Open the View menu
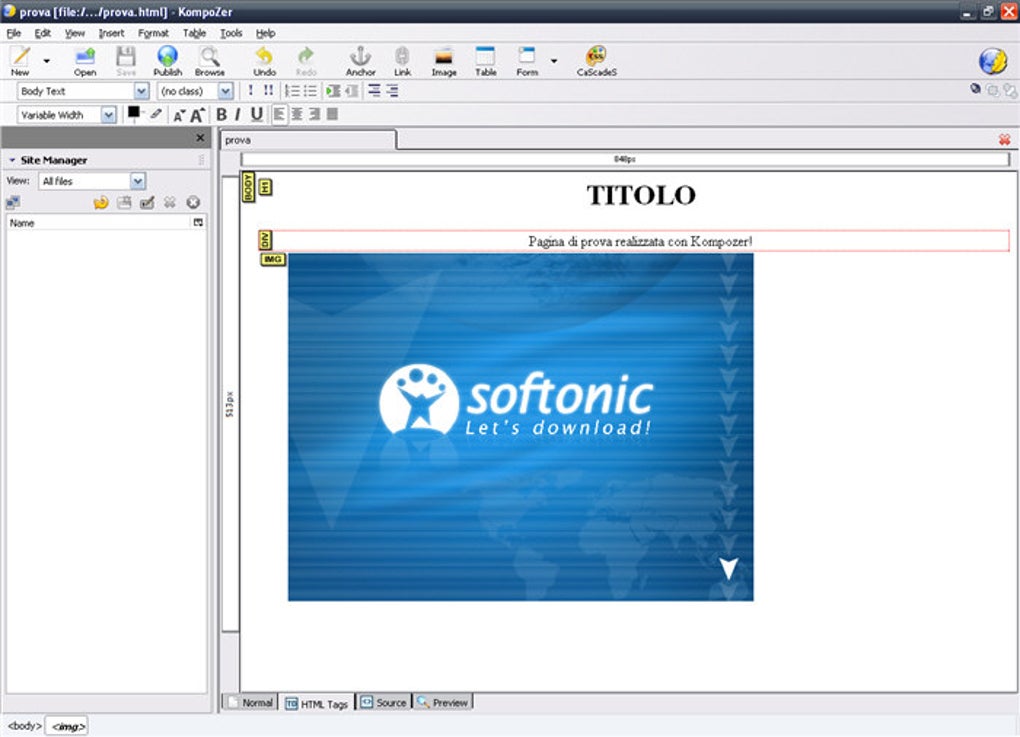1020x737 pixels. pyautogui.click(x=75, y=33)
